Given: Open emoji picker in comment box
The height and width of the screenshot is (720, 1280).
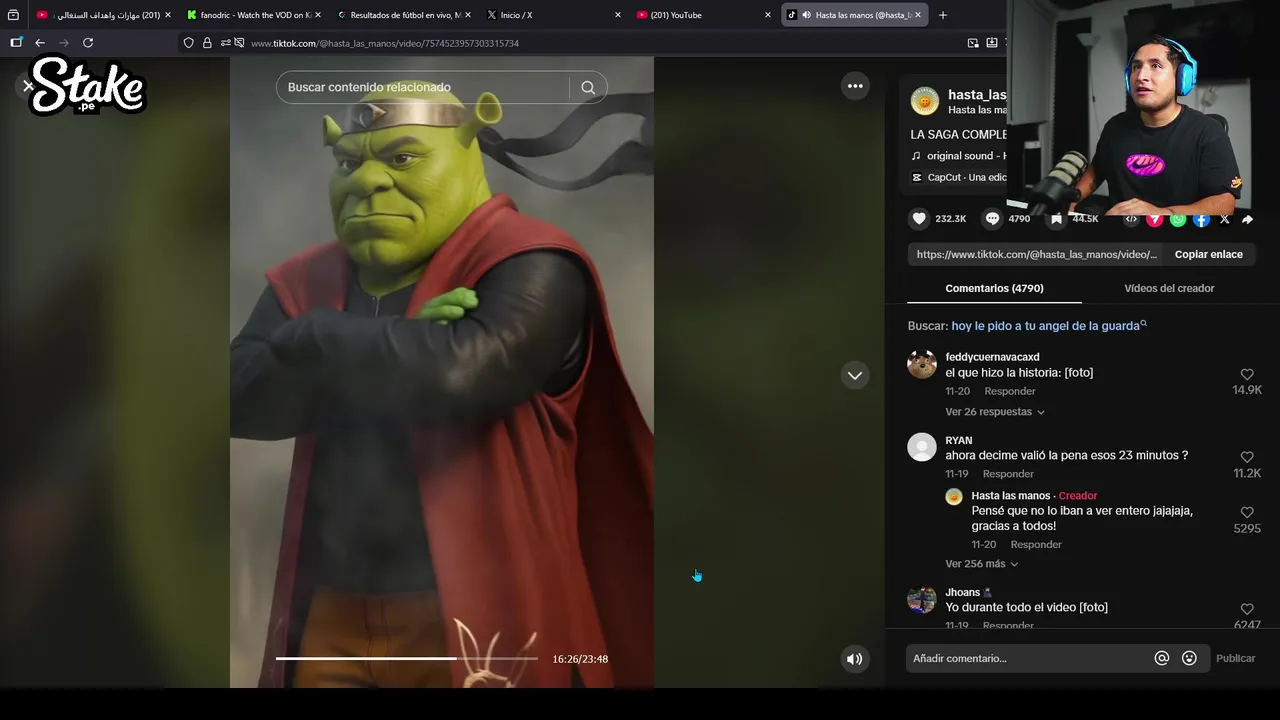Looking at the screenshot, I should pos(1189,658).
